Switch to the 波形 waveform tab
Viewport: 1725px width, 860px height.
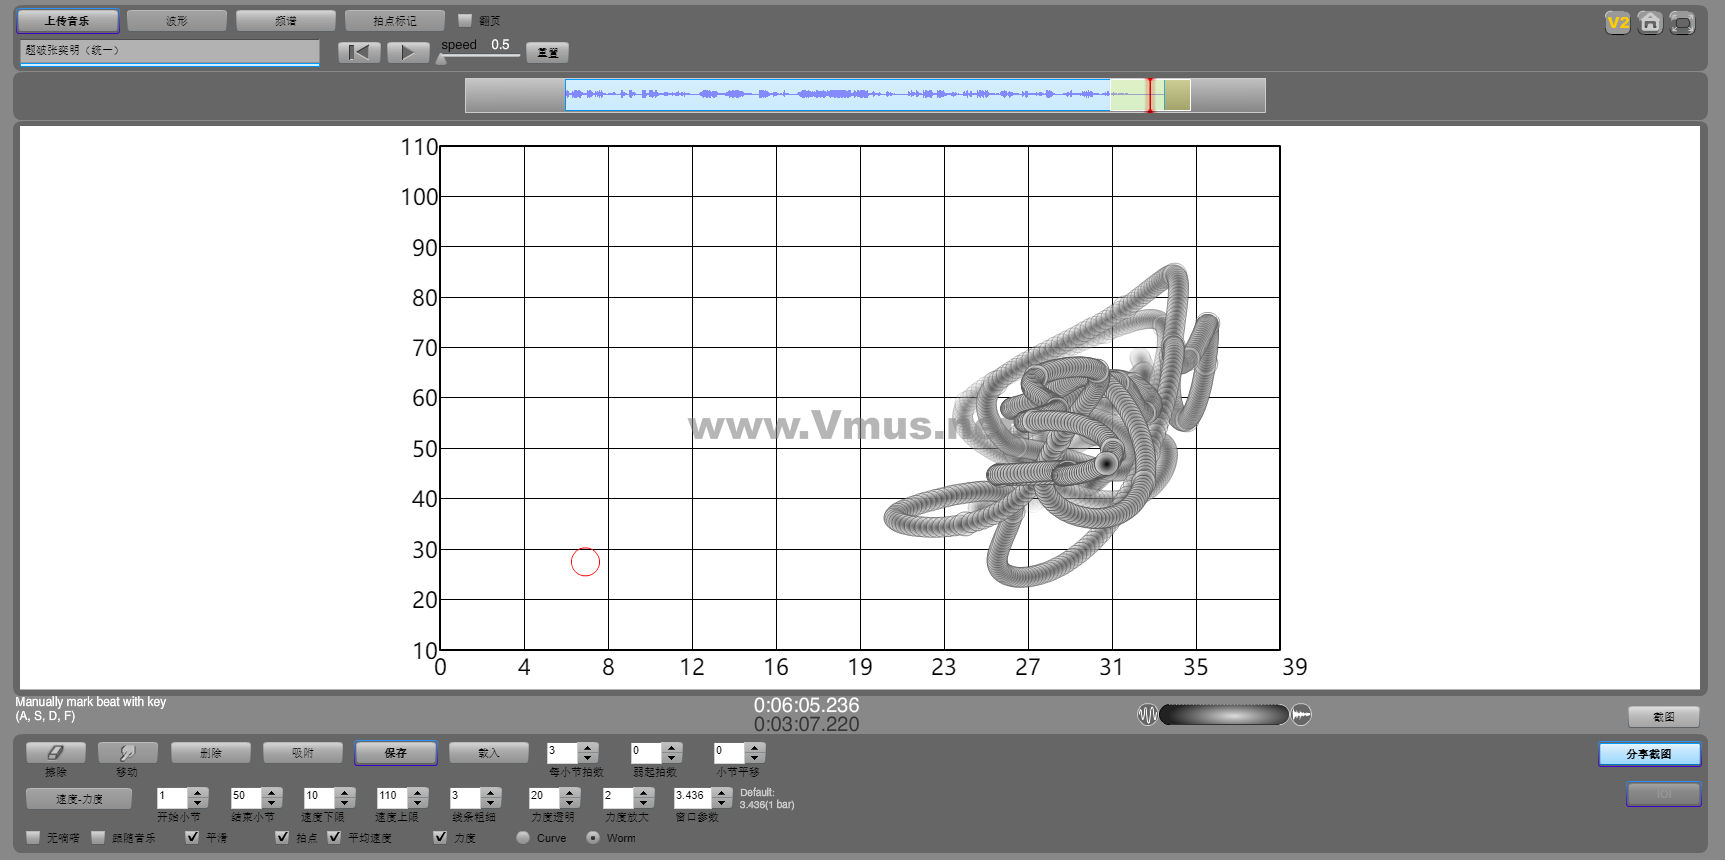pyautogui.click(x=177, y=21)
